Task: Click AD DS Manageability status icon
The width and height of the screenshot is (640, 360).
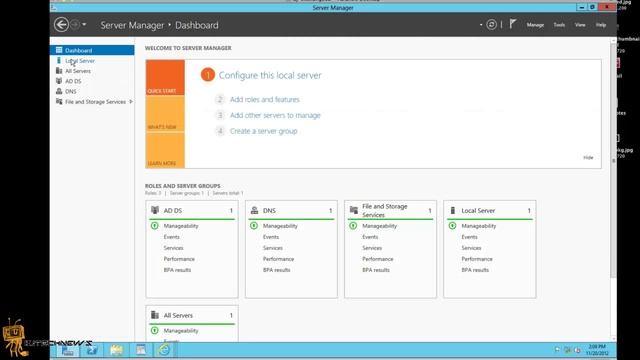Action: click(x=154, y=225)
